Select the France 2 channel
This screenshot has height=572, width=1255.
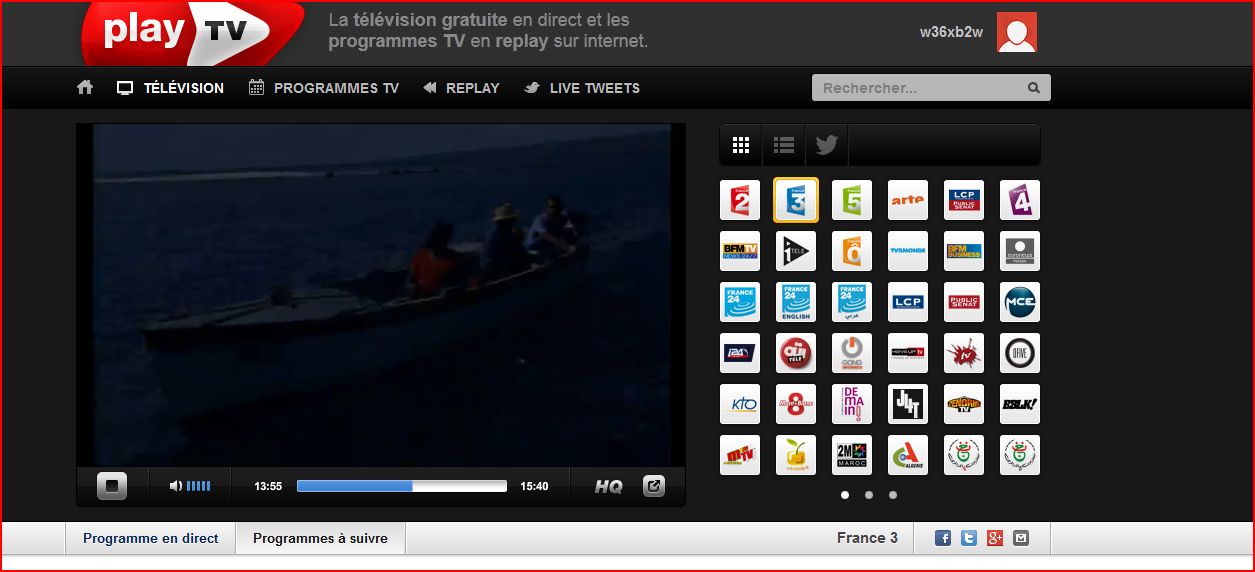click(x=740, y=200)
